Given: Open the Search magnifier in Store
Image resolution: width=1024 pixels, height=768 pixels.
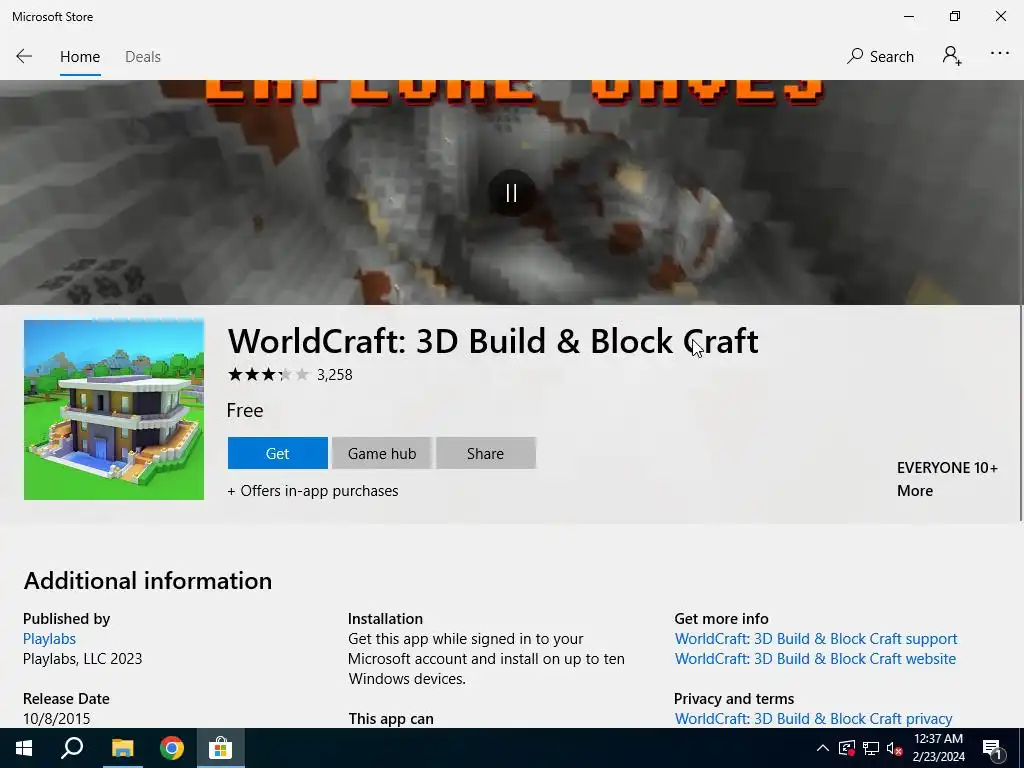Looking at the screenshot, I should pos(880,56).
